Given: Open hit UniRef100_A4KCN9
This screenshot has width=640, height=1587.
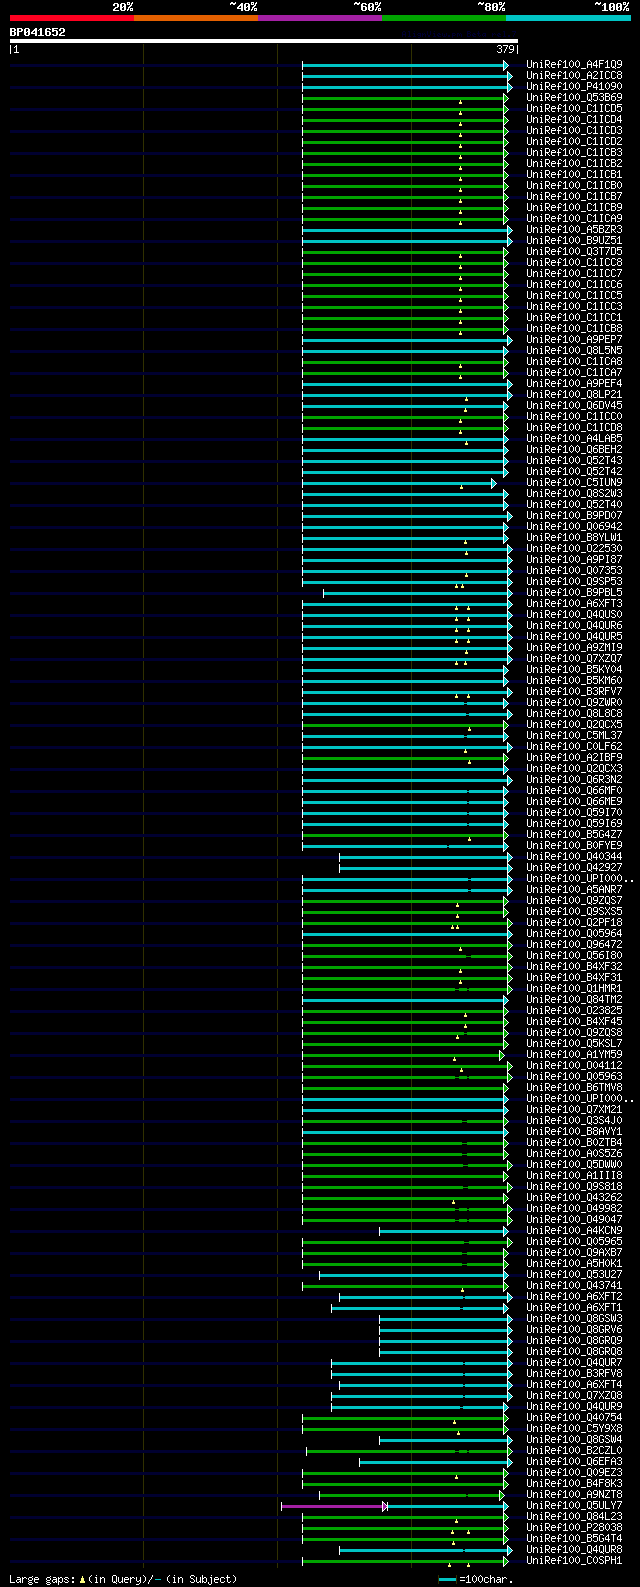Looking at the screenshot, I should (x=574, y=1230).
